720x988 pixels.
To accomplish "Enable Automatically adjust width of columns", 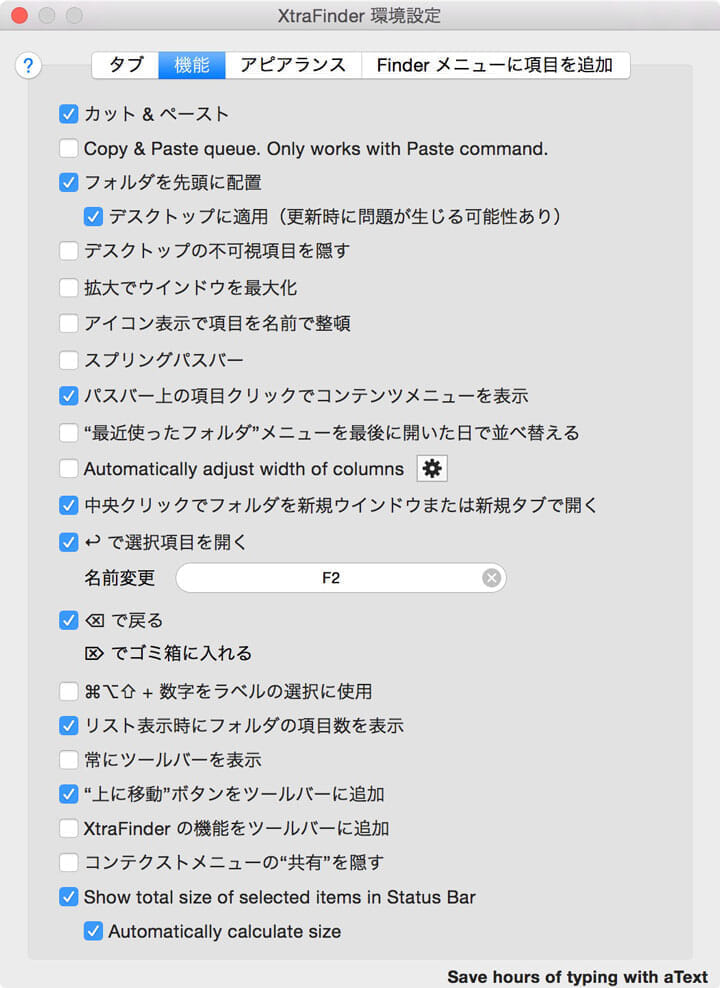I will click(68, 468).
